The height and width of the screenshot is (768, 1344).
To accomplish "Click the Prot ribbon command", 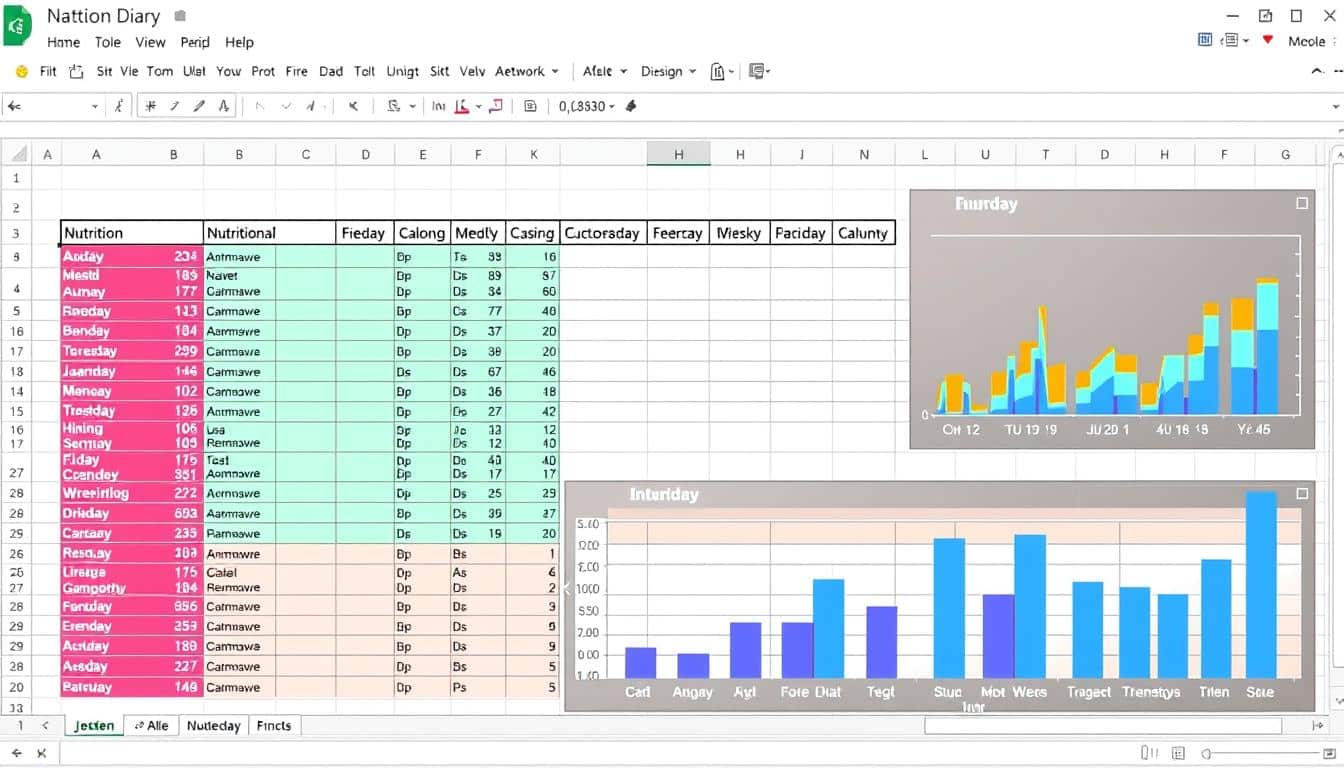I will (x=263, y=72).
